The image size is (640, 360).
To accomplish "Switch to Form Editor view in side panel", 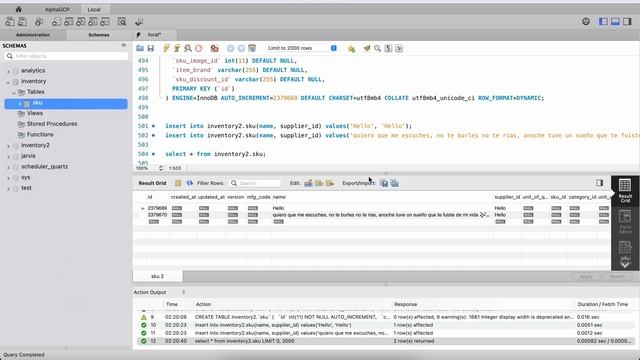I will click(625, 221).
